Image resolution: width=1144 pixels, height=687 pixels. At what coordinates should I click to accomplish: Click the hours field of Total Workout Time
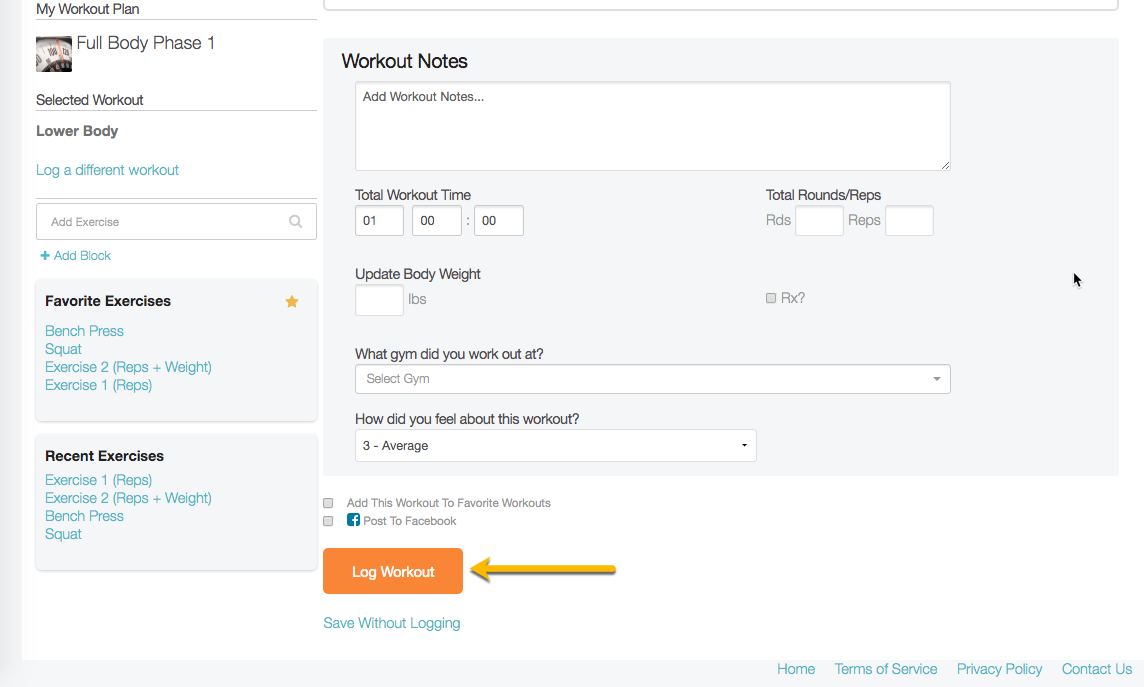coord(379,221)
